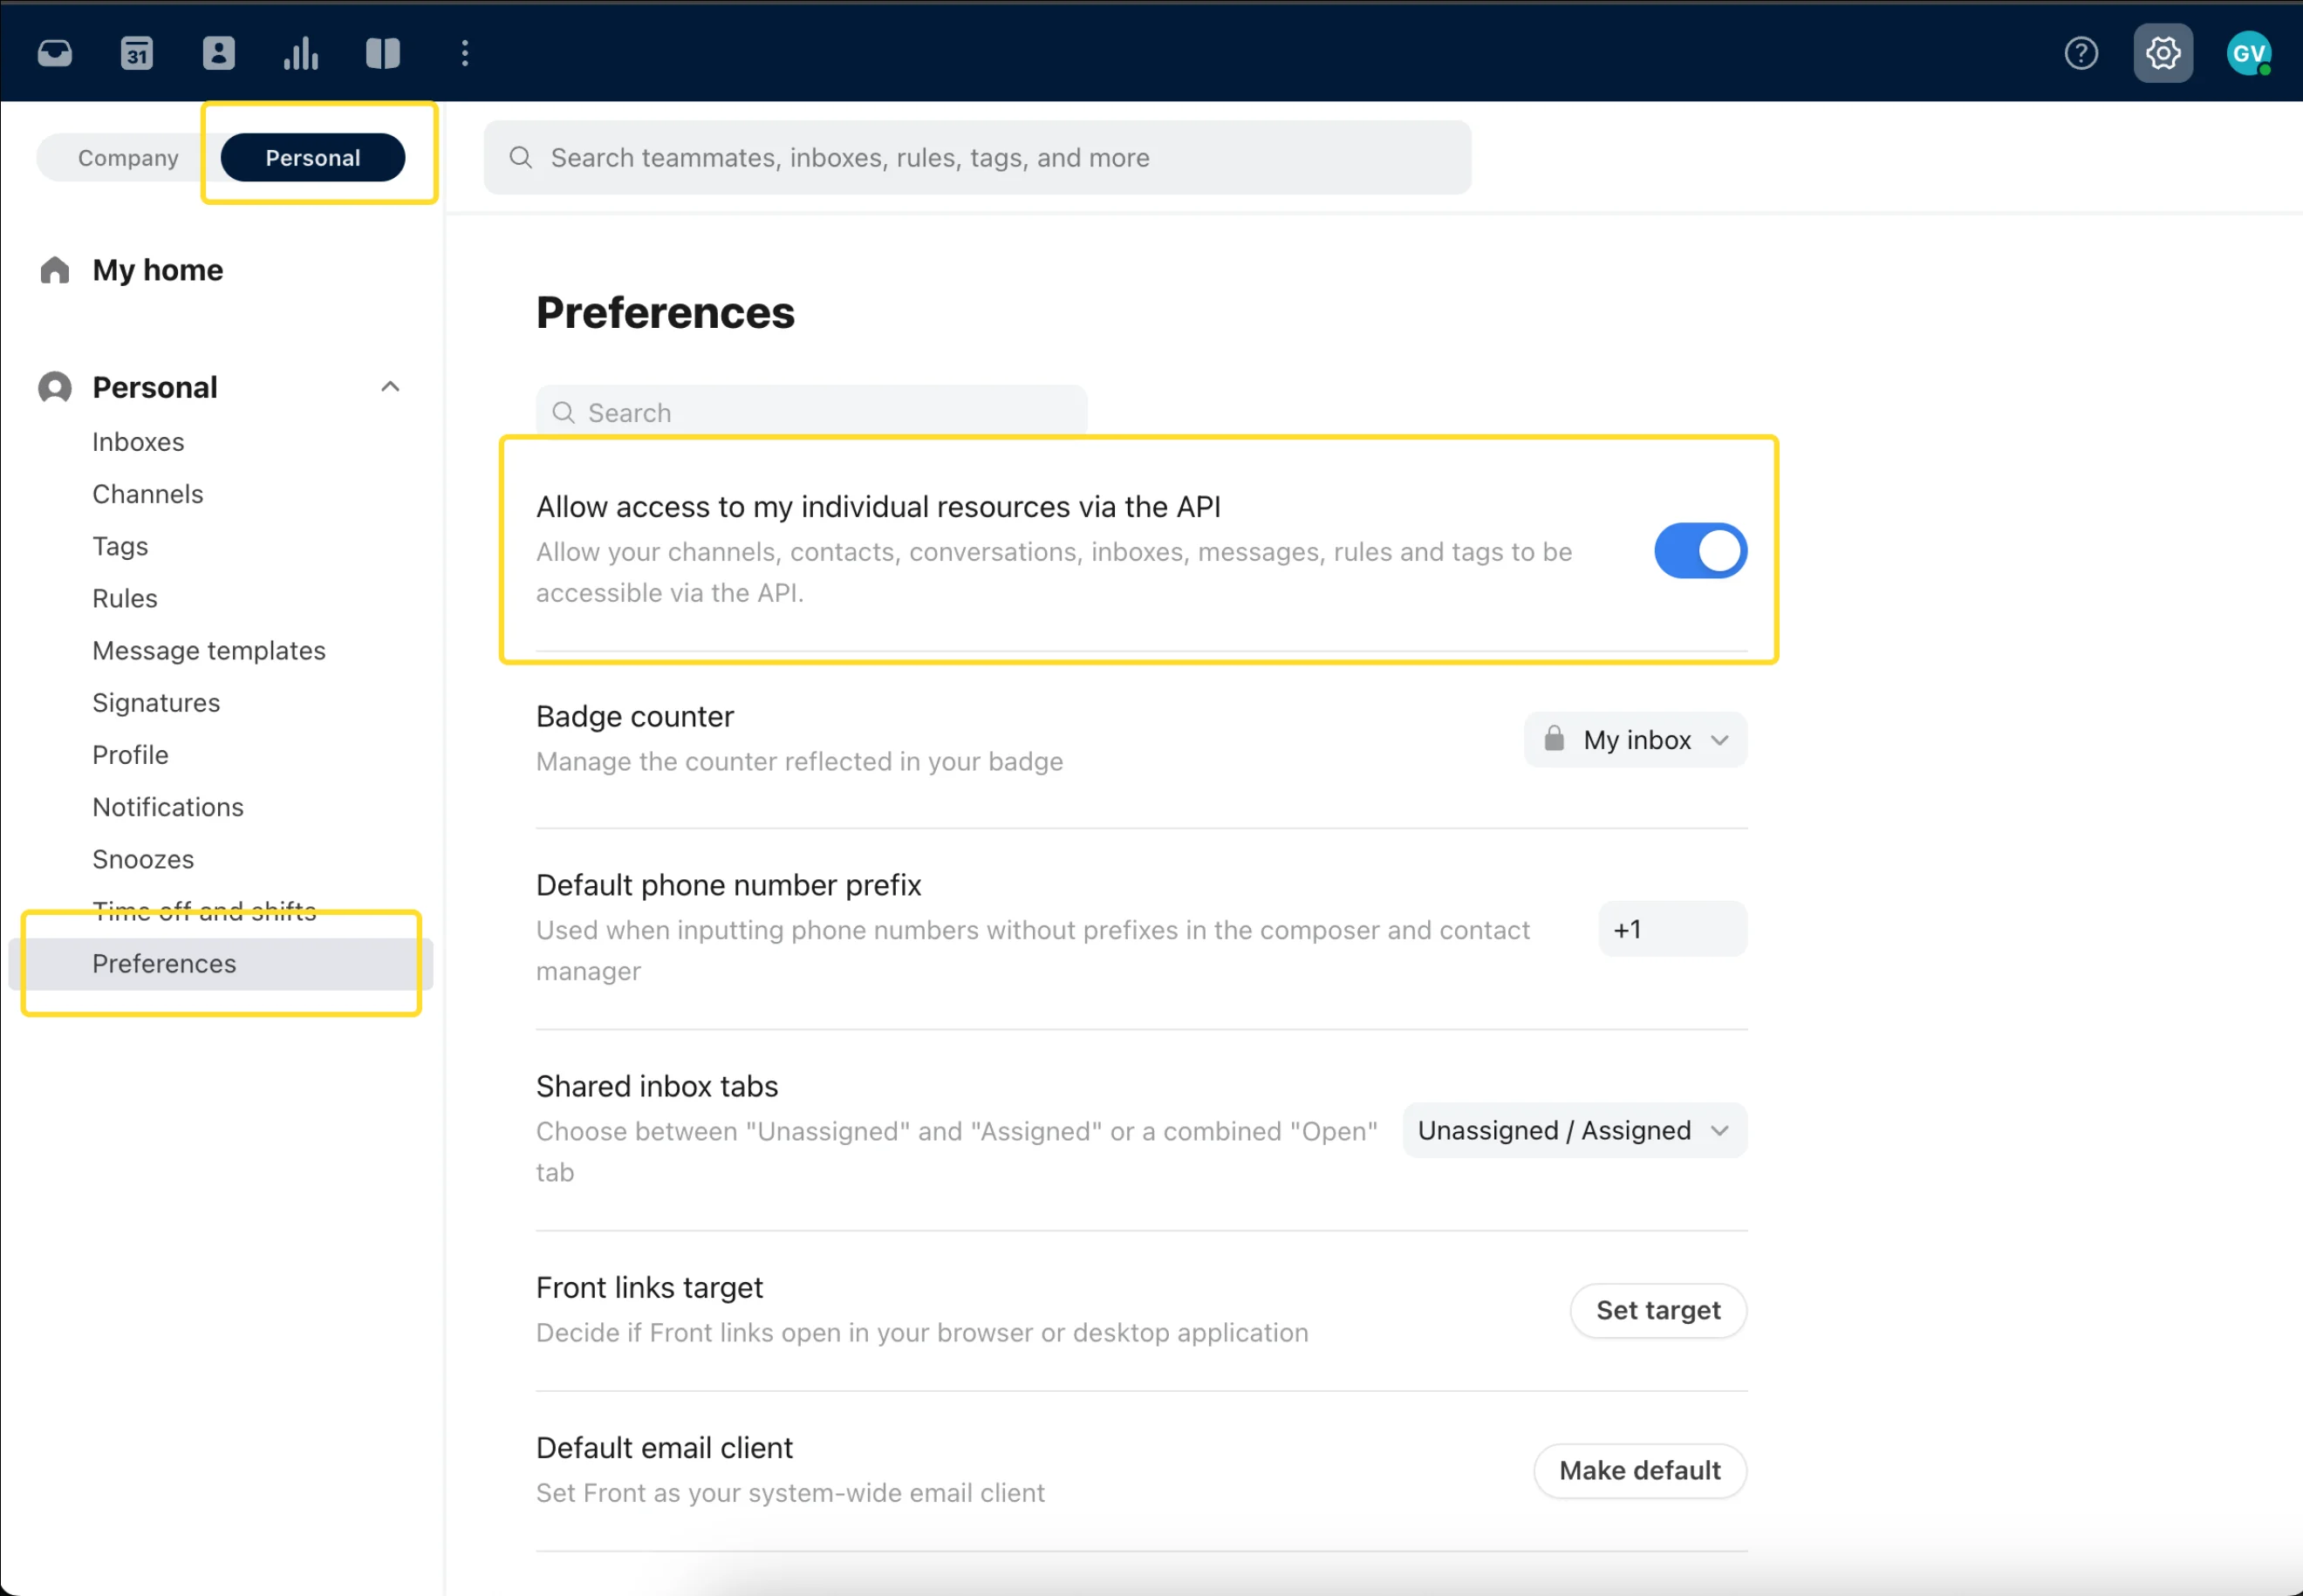The height and width of the screenshot is (1596, 2303).
Task: Click the Default phone number prefix label
Action: 728,885
